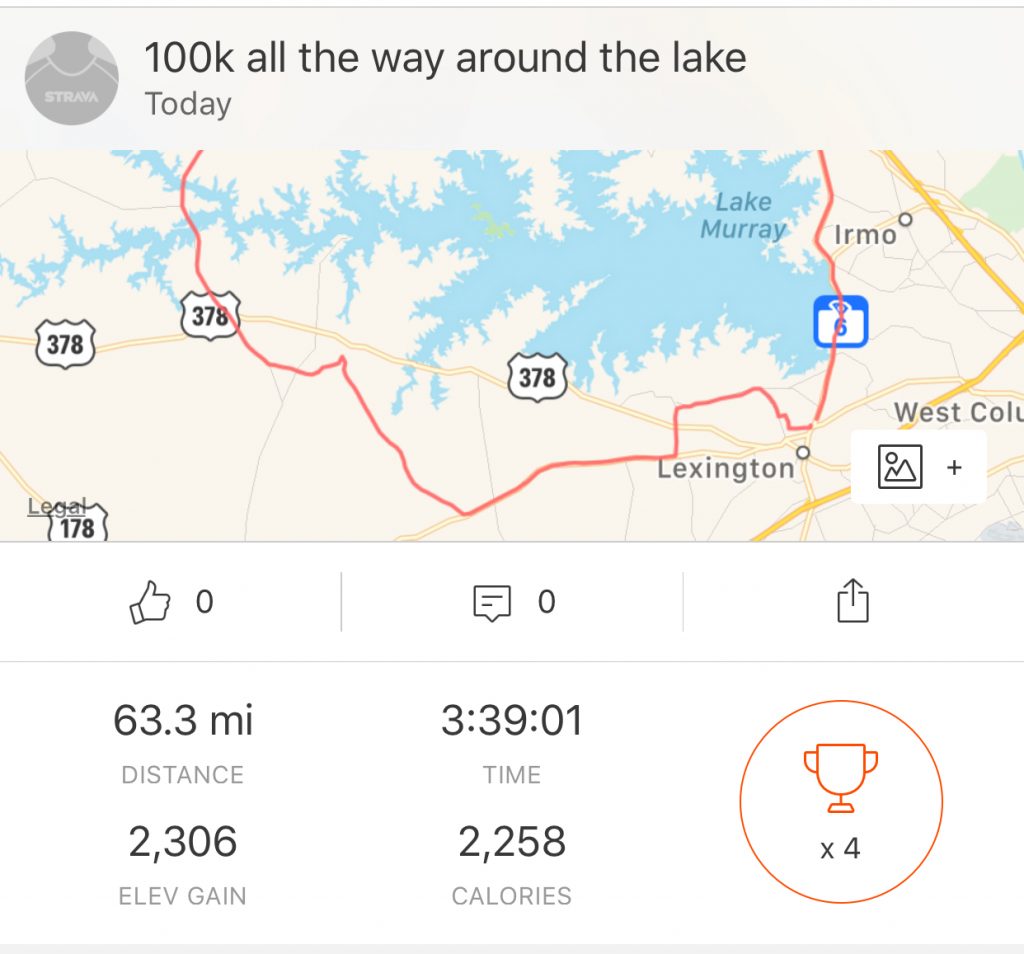1024x954 pixels.
Task: Tap the 378 shield near Lexington
Action: point(537,376)
